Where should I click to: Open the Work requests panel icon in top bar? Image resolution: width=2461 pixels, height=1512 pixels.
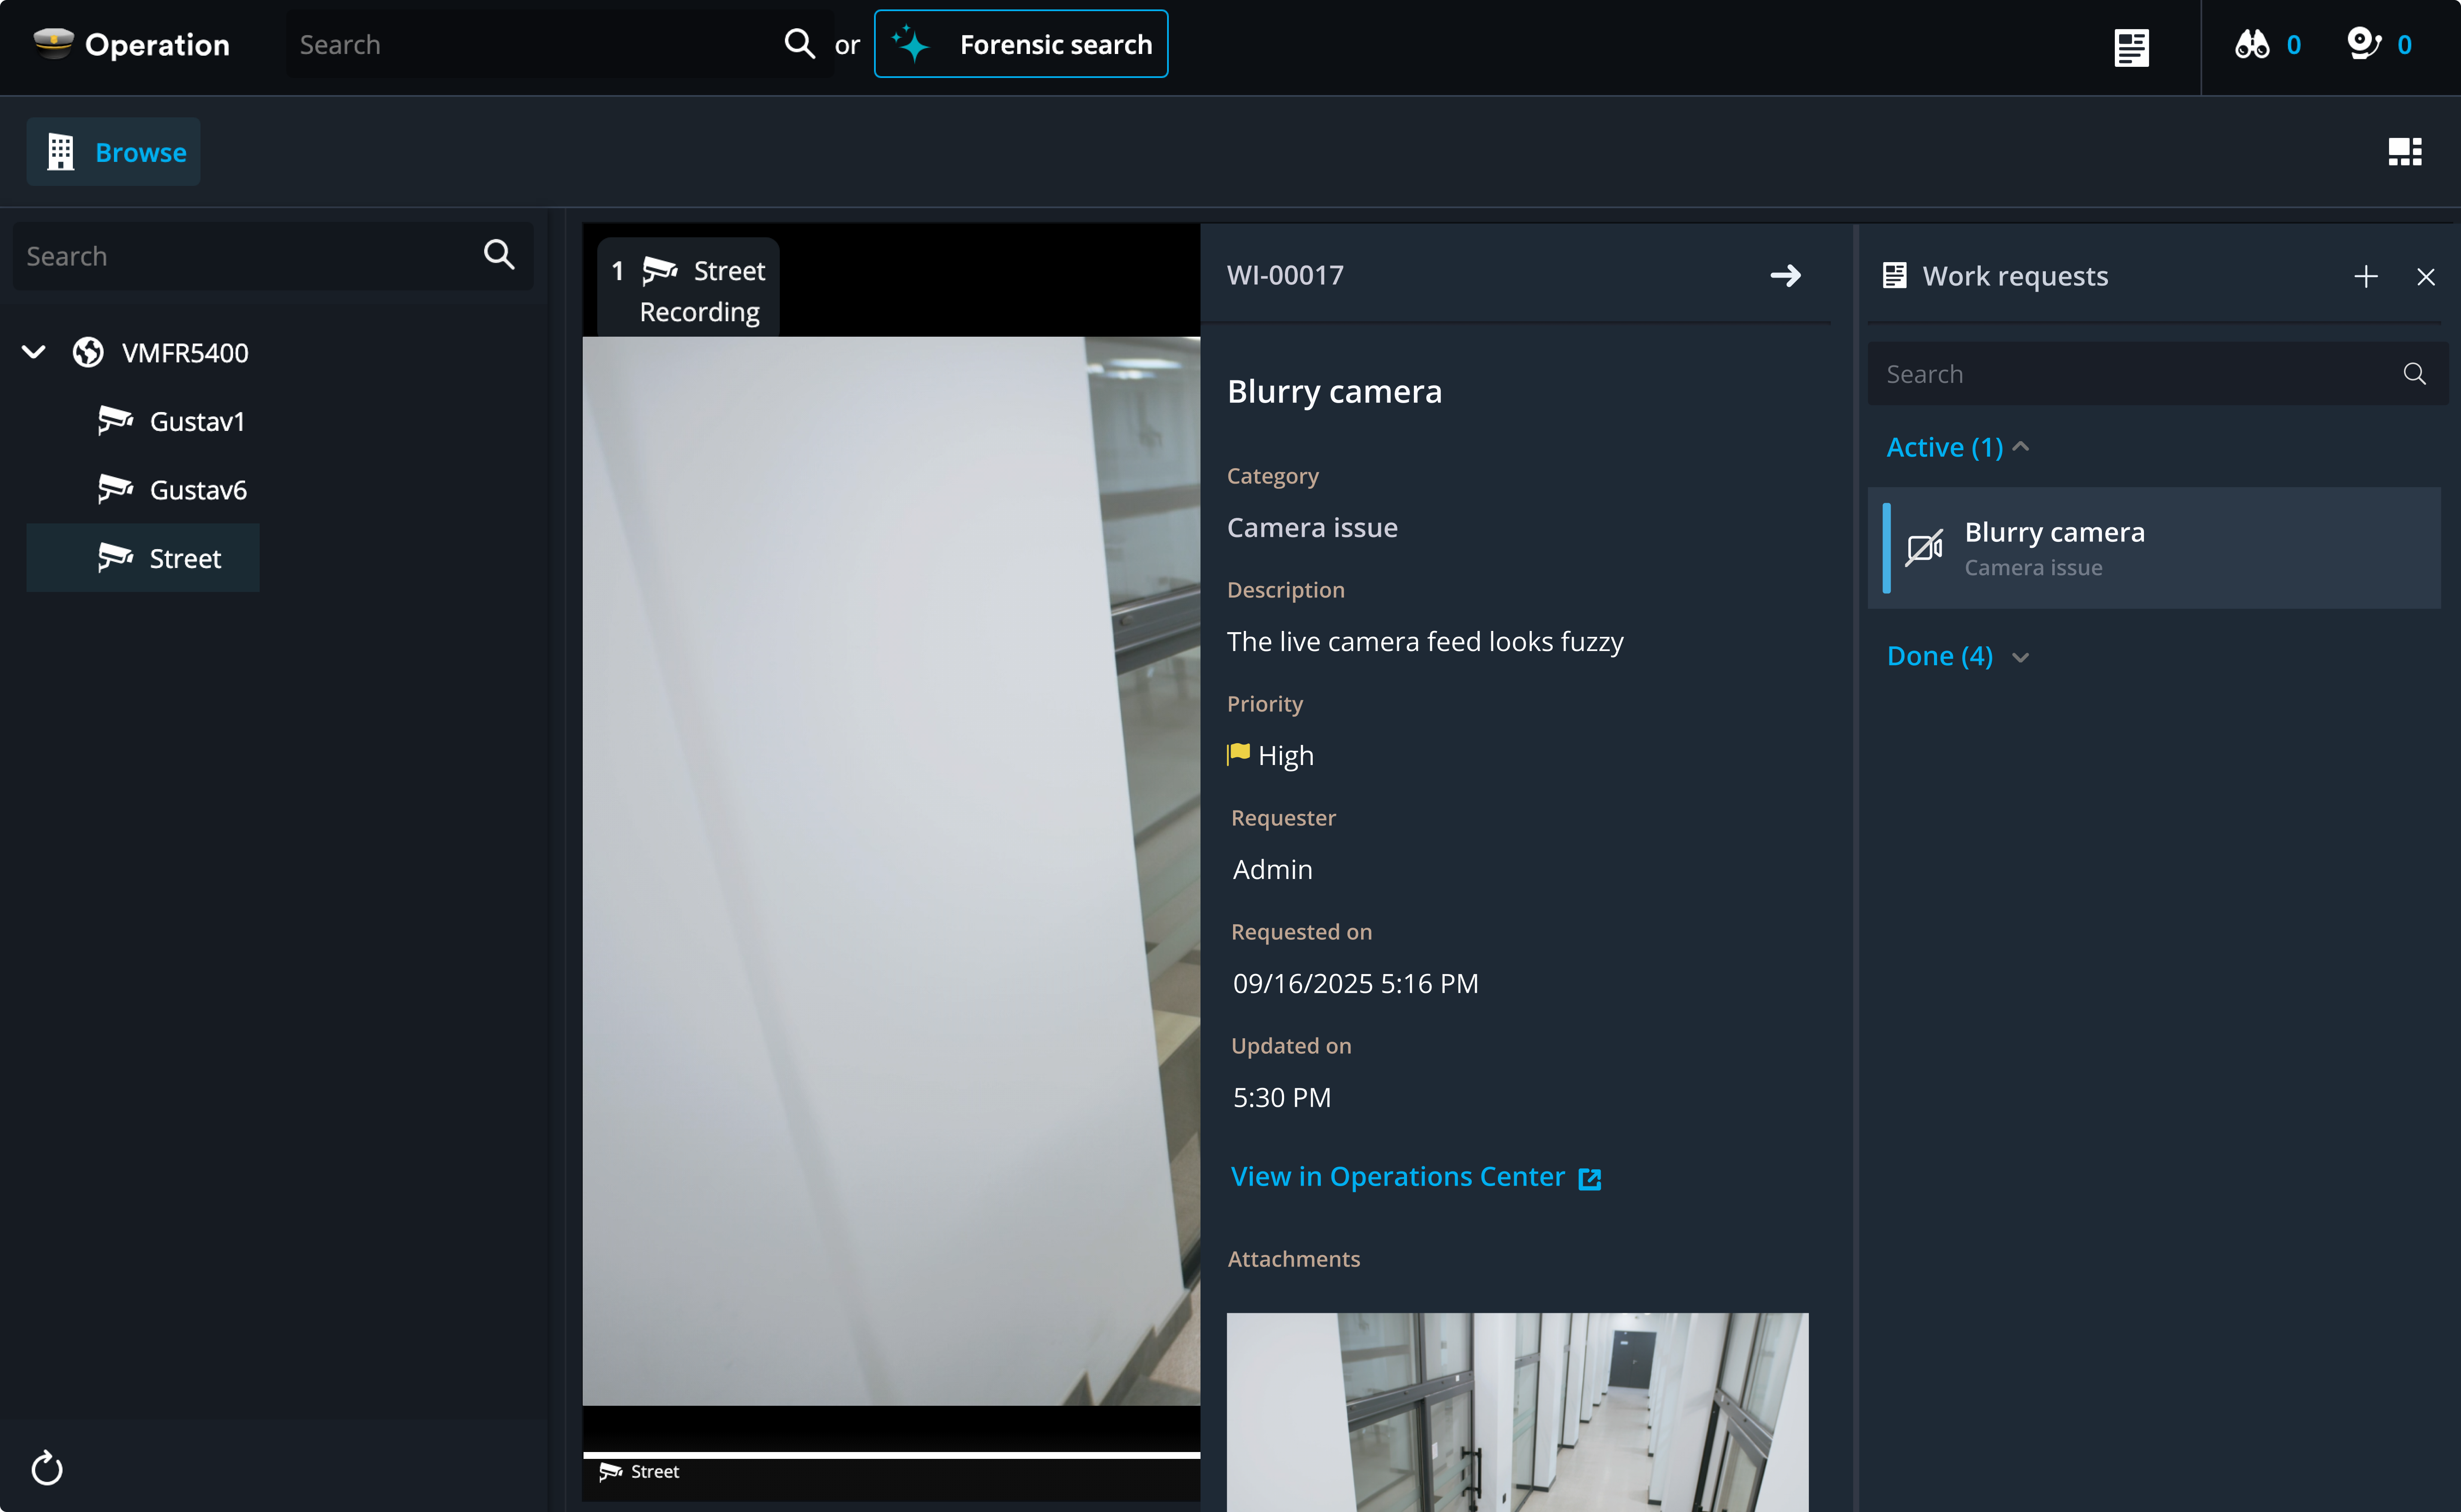[x=2132, y=47]
